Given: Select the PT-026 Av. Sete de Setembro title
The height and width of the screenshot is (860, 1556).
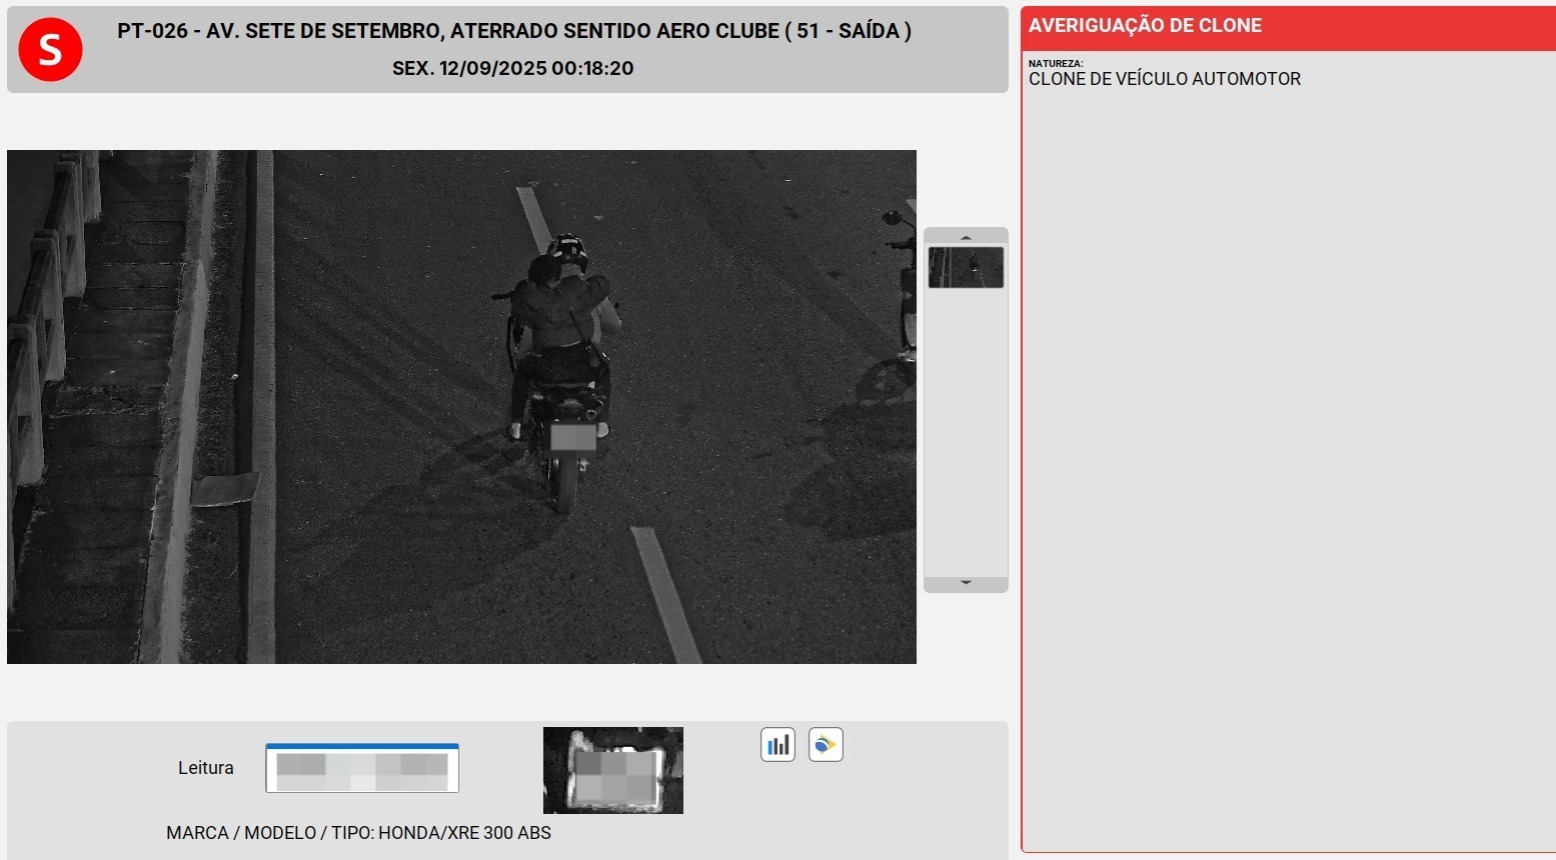Looking at the screenshot, I should pyautogui.click(x=514, y=31).
